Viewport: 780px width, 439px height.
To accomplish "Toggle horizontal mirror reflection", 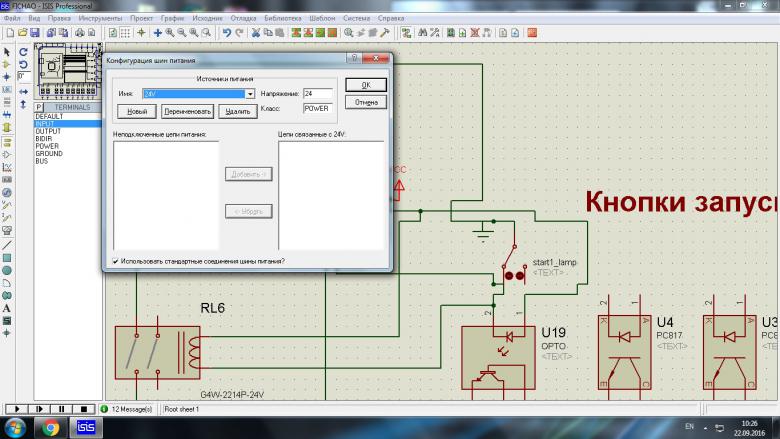I will [x=23, y=92].
